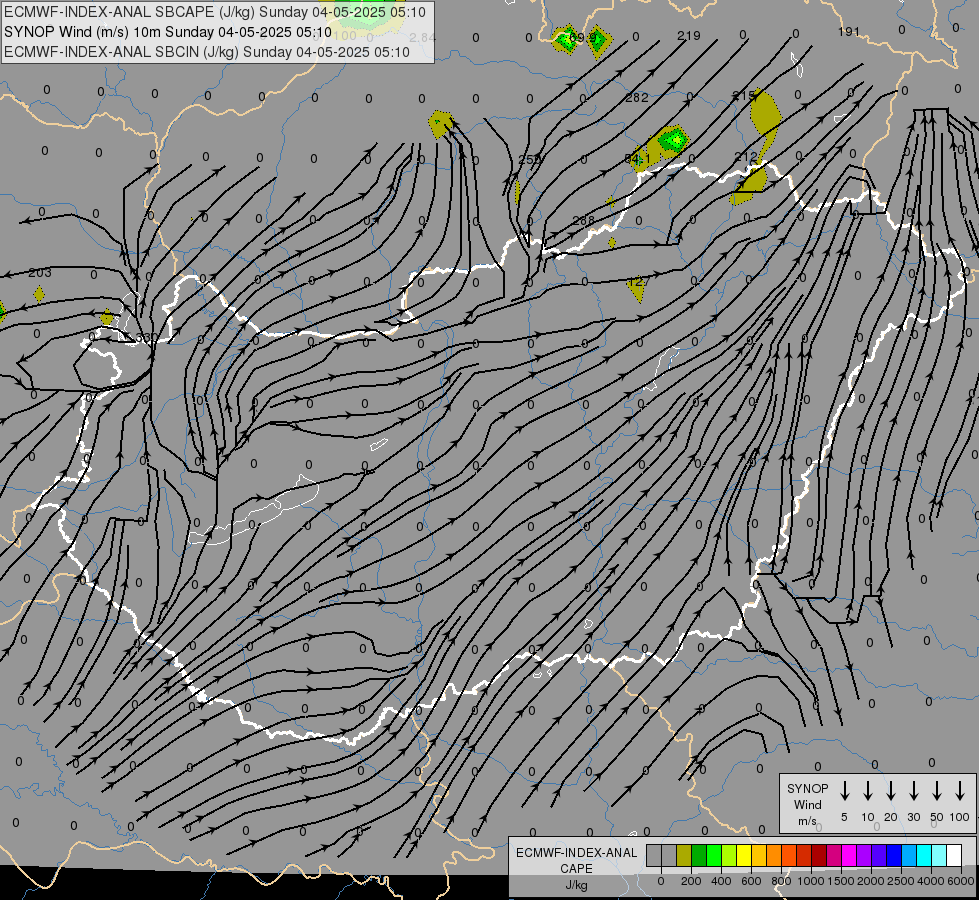Image resolution: width=979 pixels, height=900 pixels.
Task: Click the '30' wind speed legend value
Action: pyautogui.click(x=913, y=817)
